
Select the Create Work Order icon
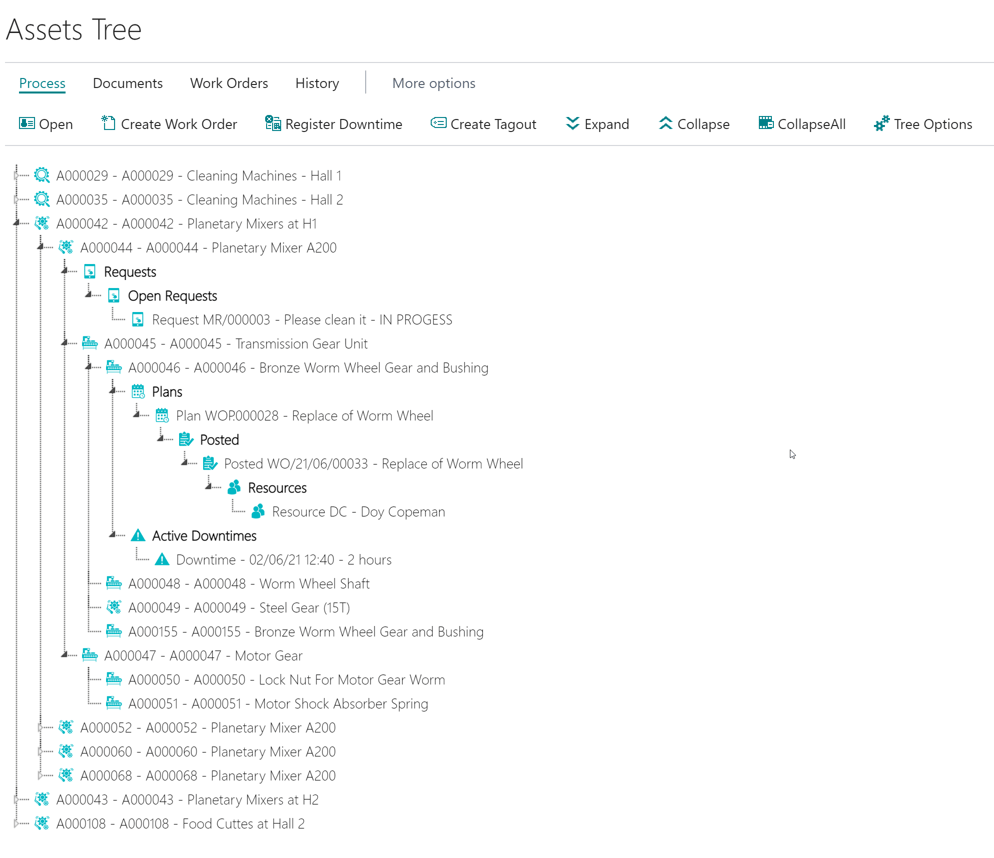pos(106,123)
